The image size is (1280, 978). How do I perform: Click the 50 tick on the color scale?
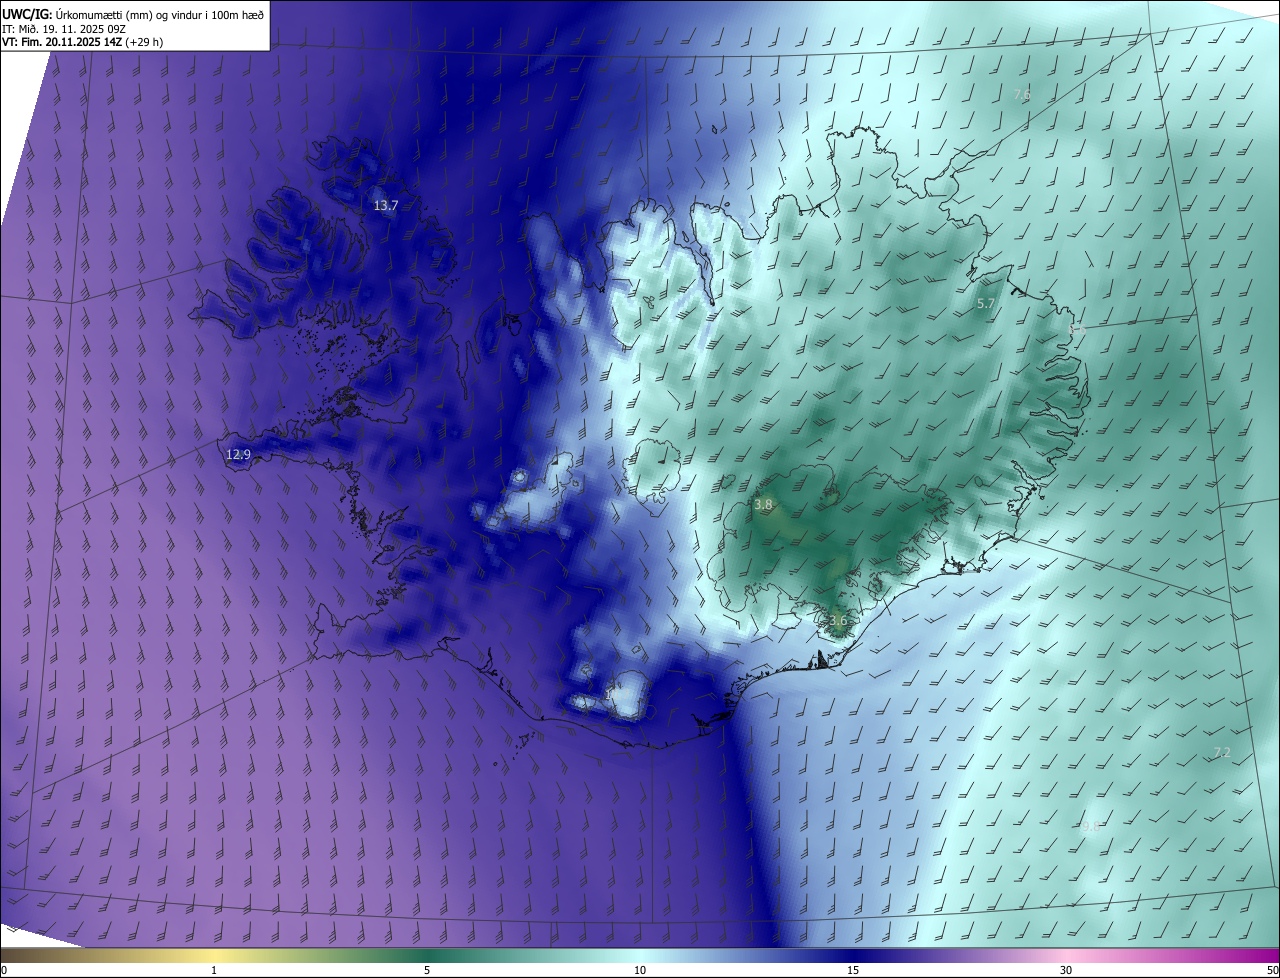tap(1272, 970)
